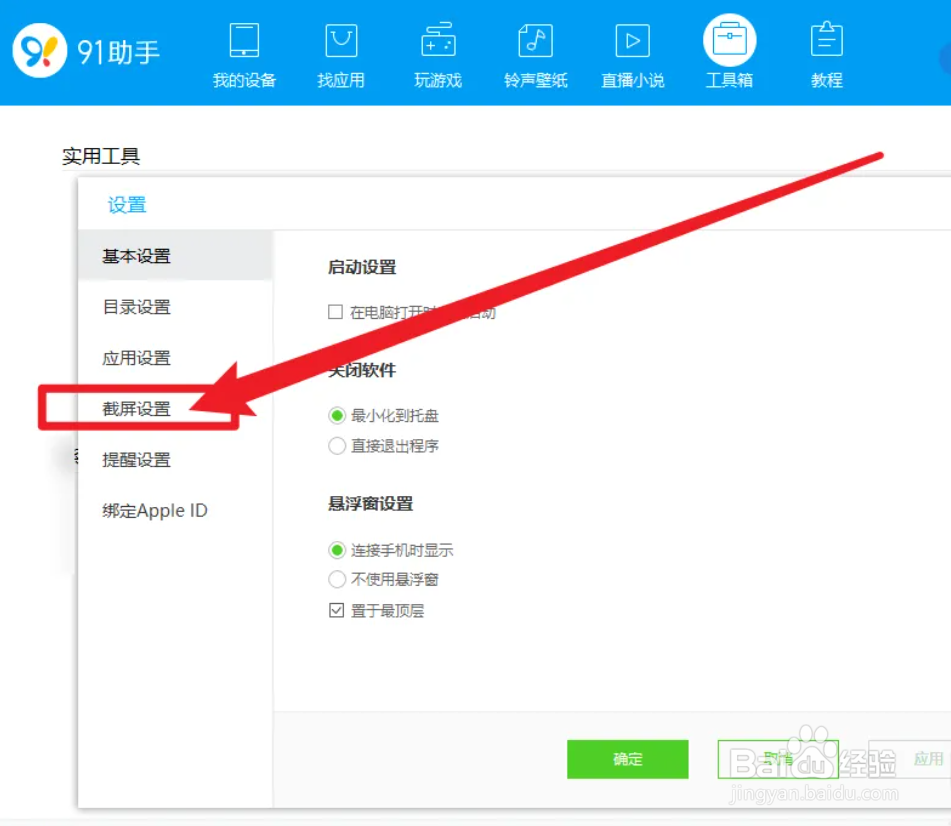Enable launch on computer startup
951x826 pixels.
(x=336, y=312)
